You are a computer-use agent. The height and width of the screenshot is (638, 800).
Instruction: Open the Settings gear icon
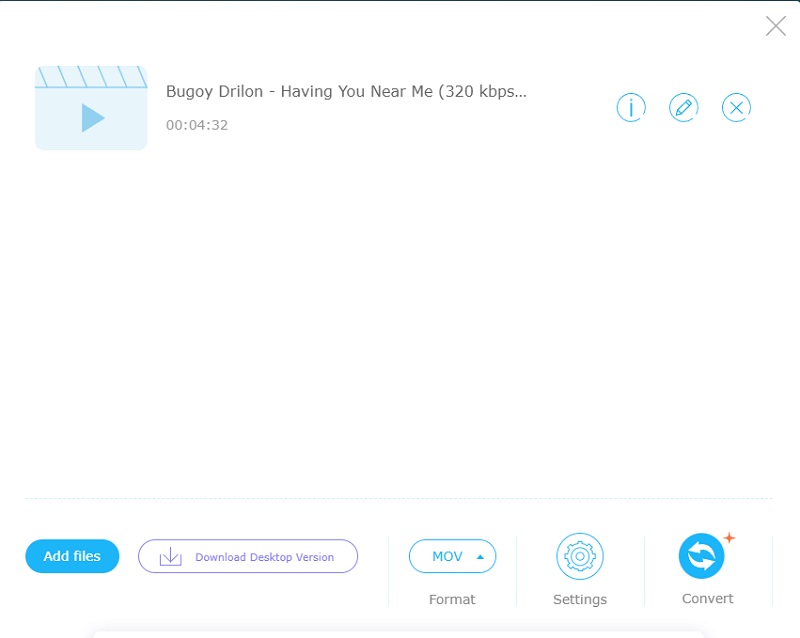(x=579, y=556)
